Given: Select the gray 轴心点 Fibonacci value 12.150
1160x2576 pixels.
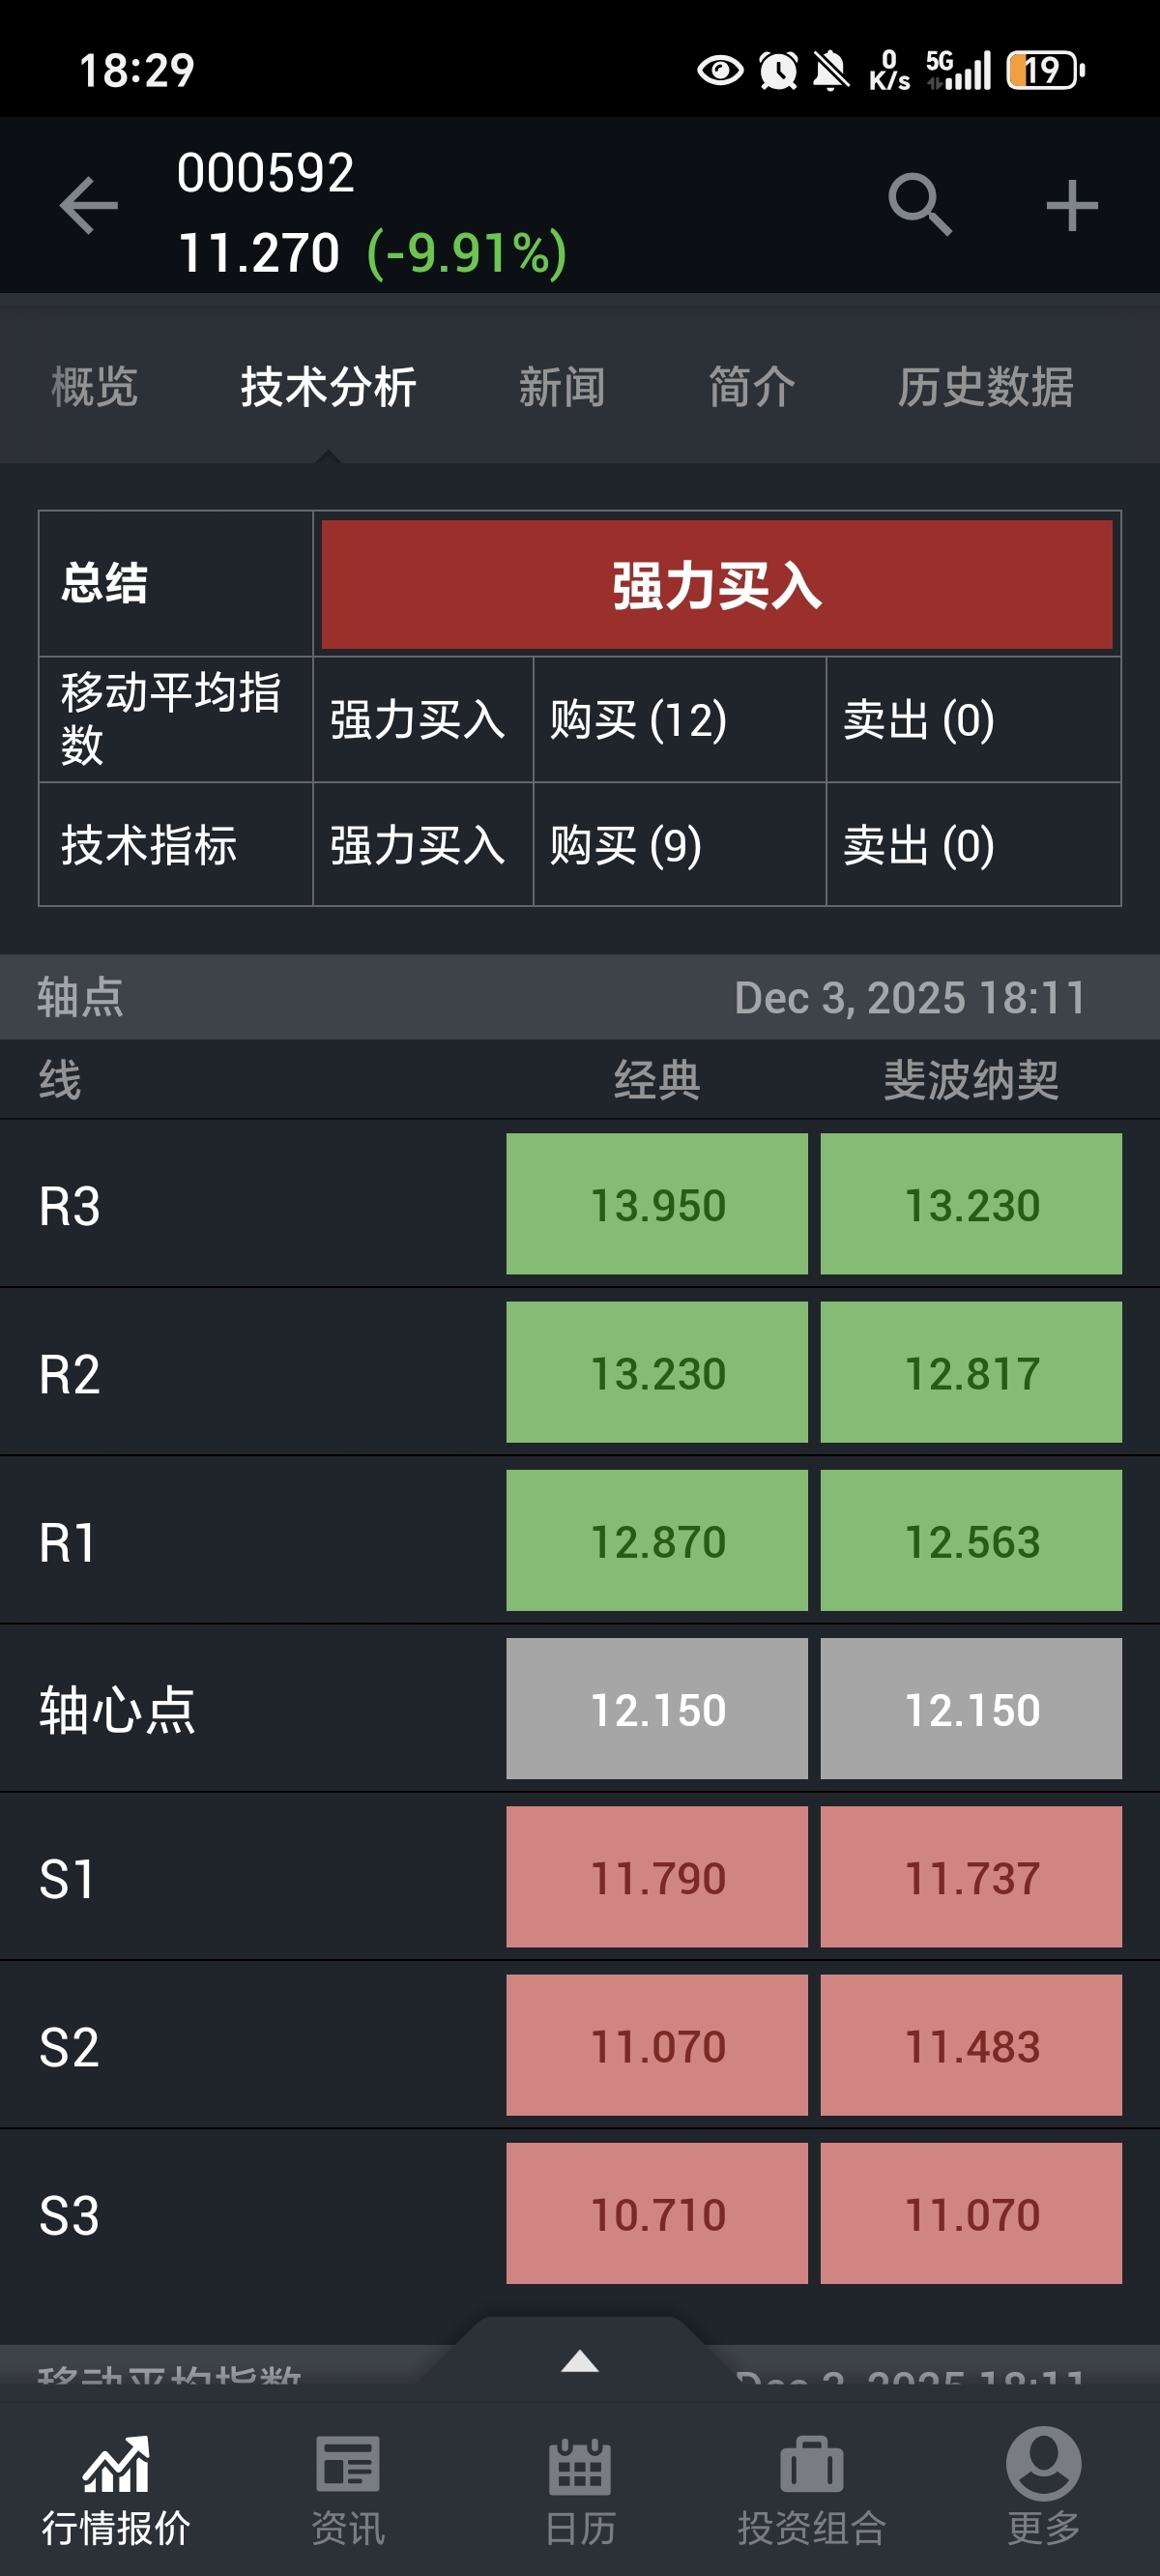Looking at the screenshot, I should pyautogui.click(x=971, y=1709).
